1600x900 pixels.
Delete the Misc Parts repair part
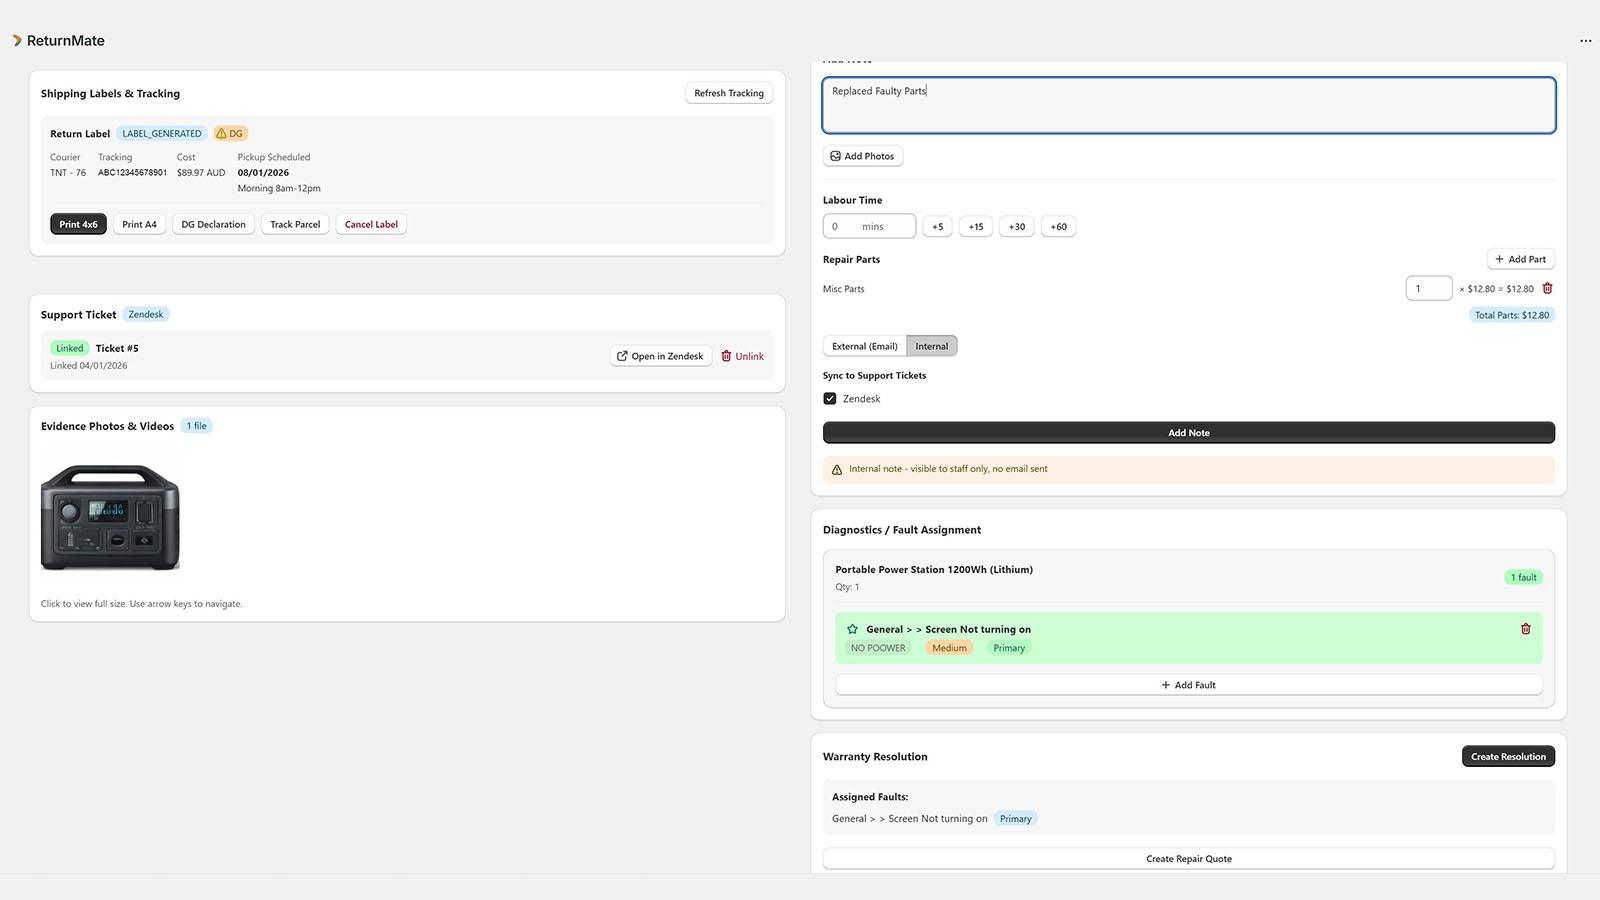coord(1547,288)
